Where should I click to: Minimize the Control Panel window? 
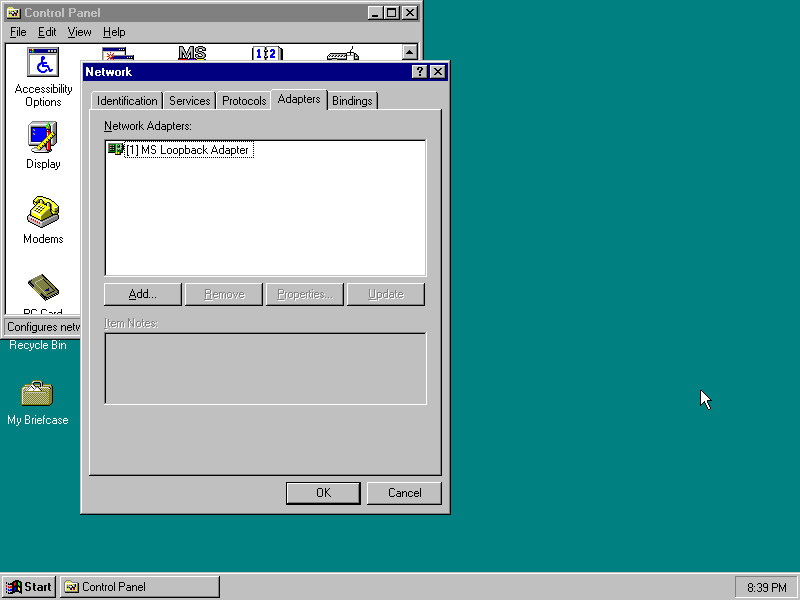point(376,13)
